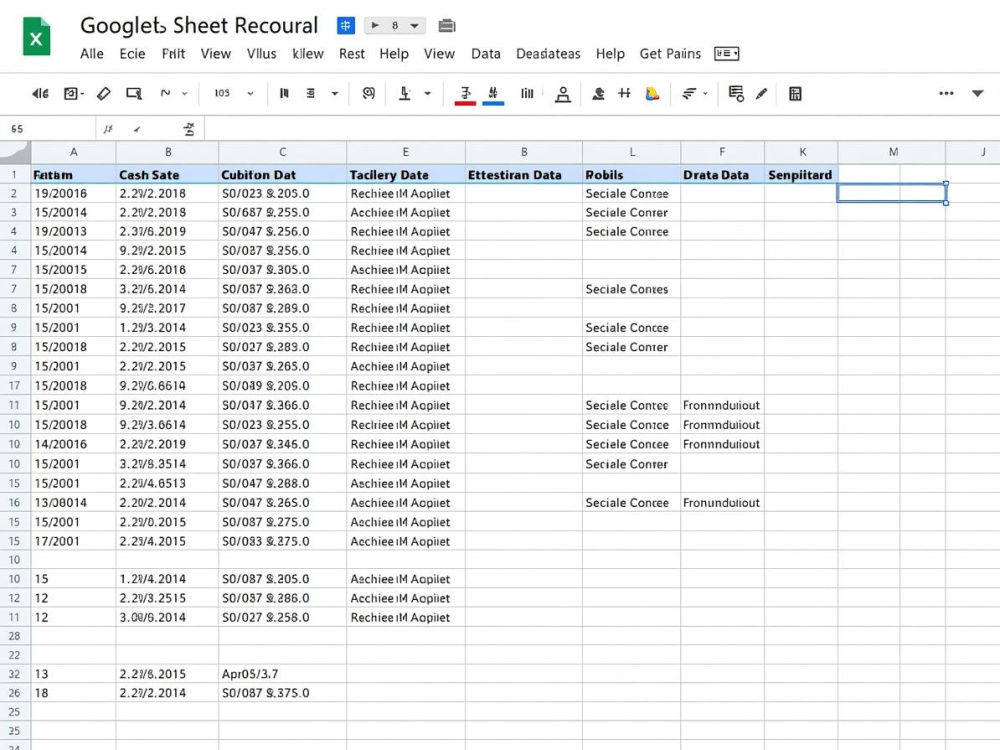
Task: Click the select-all corner of the grid
Action: click(x=15, y=152)
